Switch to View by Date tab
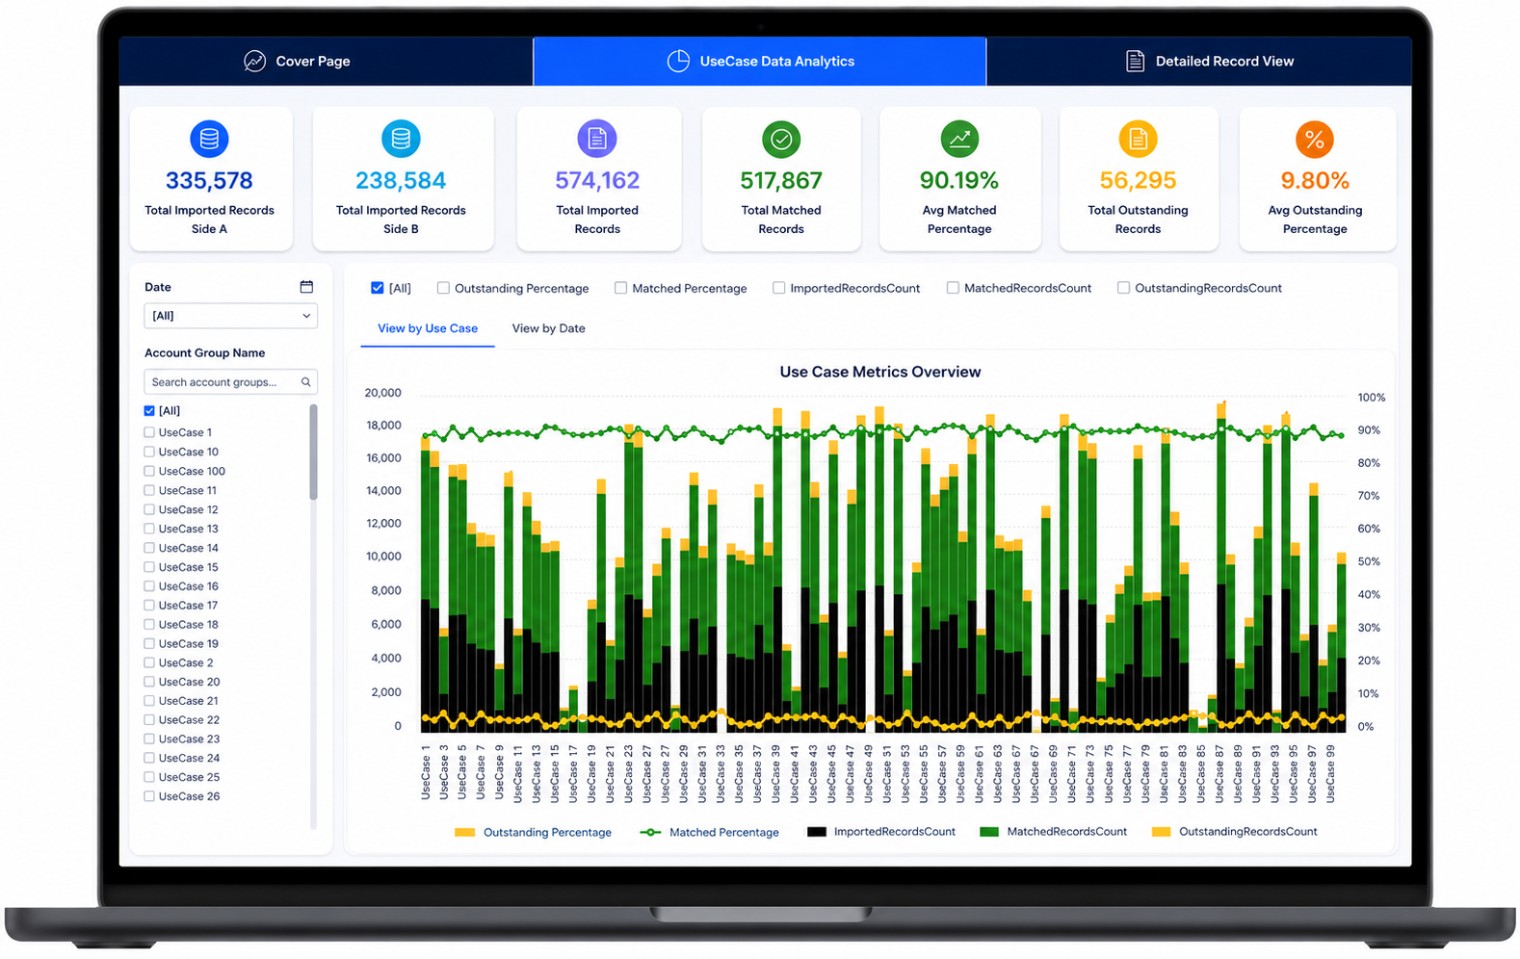 (x=549, y=328)
